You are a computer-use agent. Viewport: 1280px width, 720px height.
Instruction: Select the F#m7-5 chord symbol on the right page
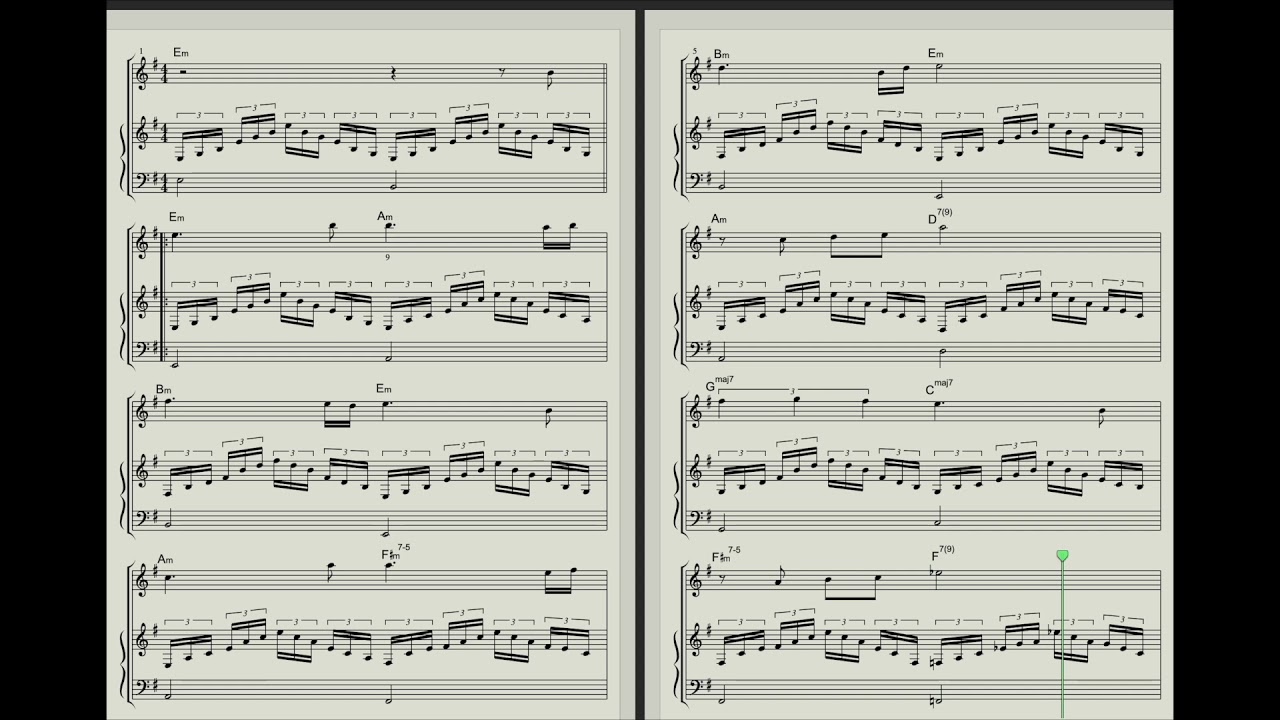(726, 553)
